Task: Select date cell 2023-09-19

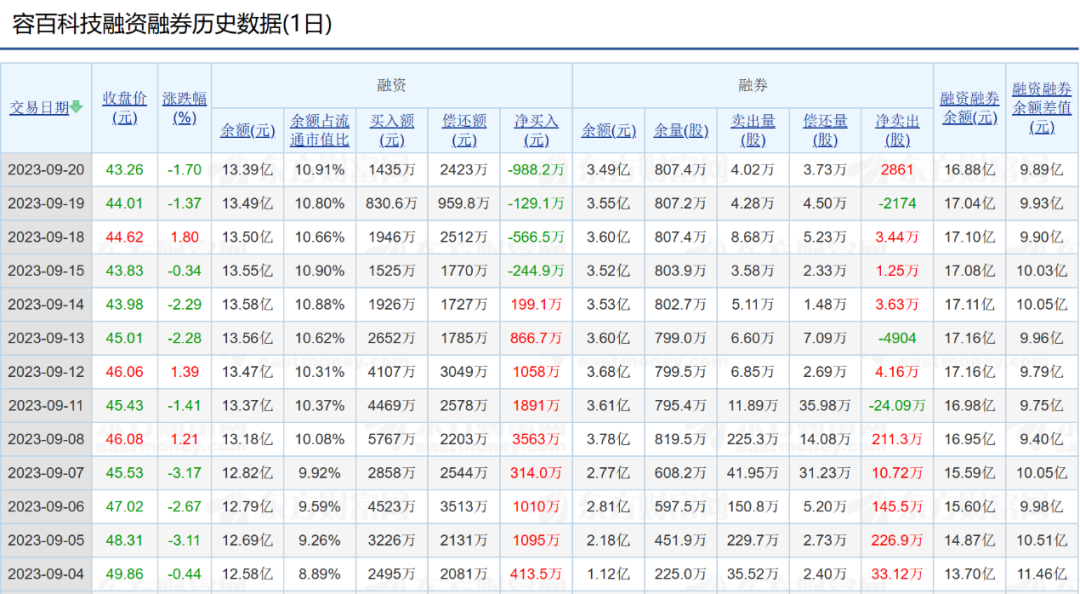Action: pos(46,203)
